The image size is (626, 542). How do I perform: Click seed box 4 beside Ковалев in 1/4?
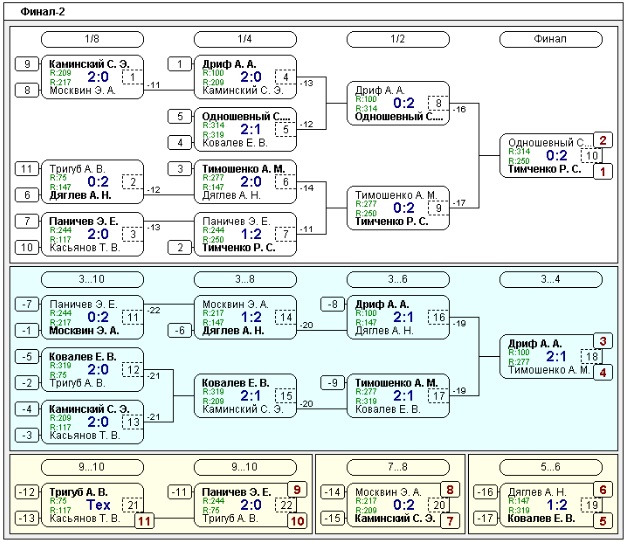point(180,143)
